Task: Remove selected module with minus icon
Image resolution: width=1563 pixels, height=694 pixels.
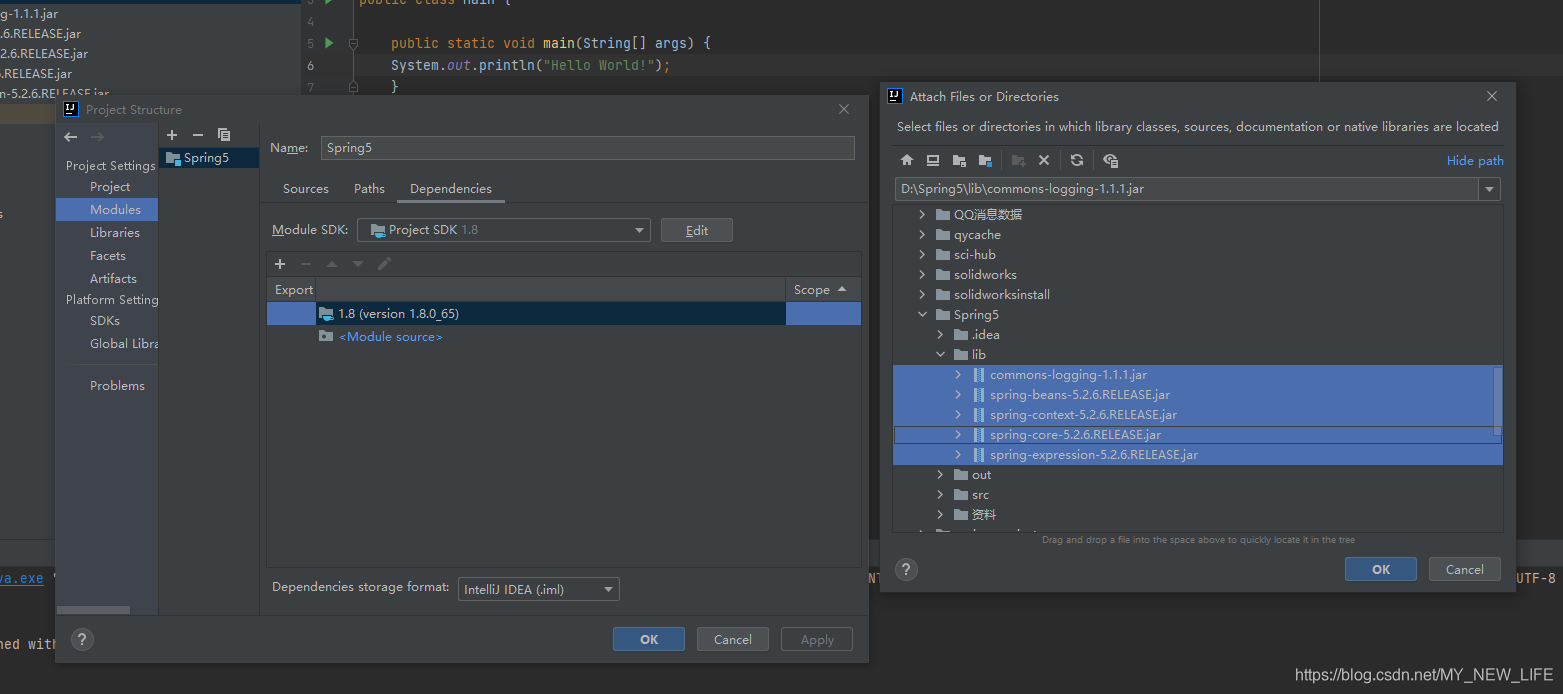Action: coord(198,135)
